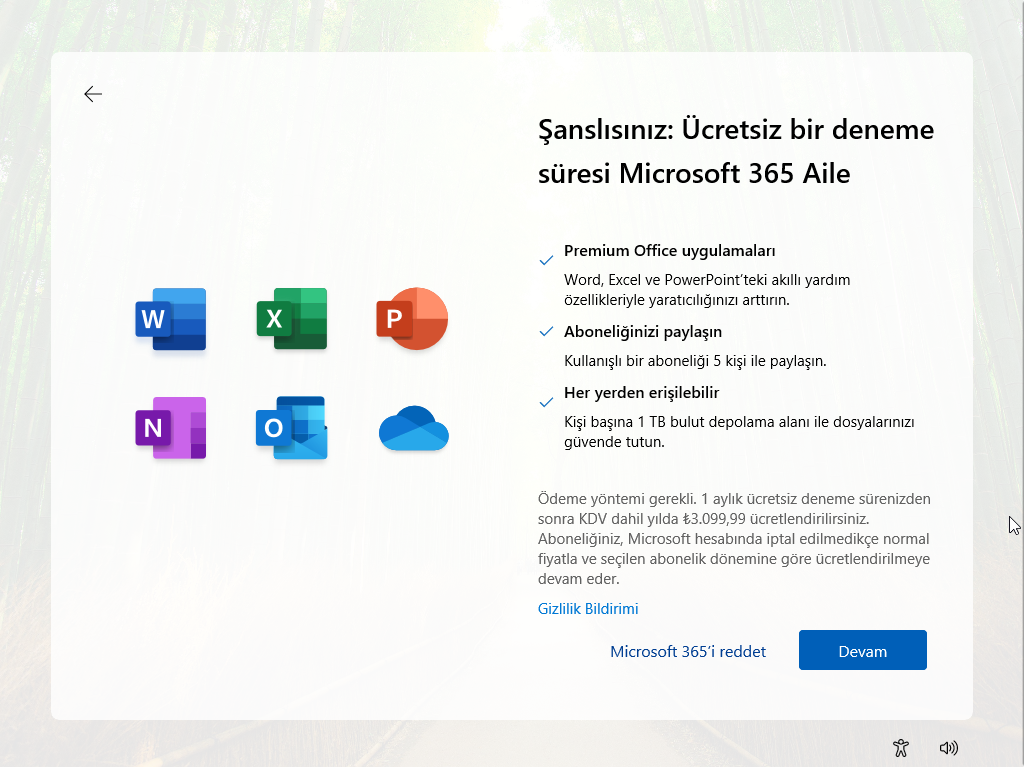Click the Microsoft Word icon

click(x=170, y=318)
